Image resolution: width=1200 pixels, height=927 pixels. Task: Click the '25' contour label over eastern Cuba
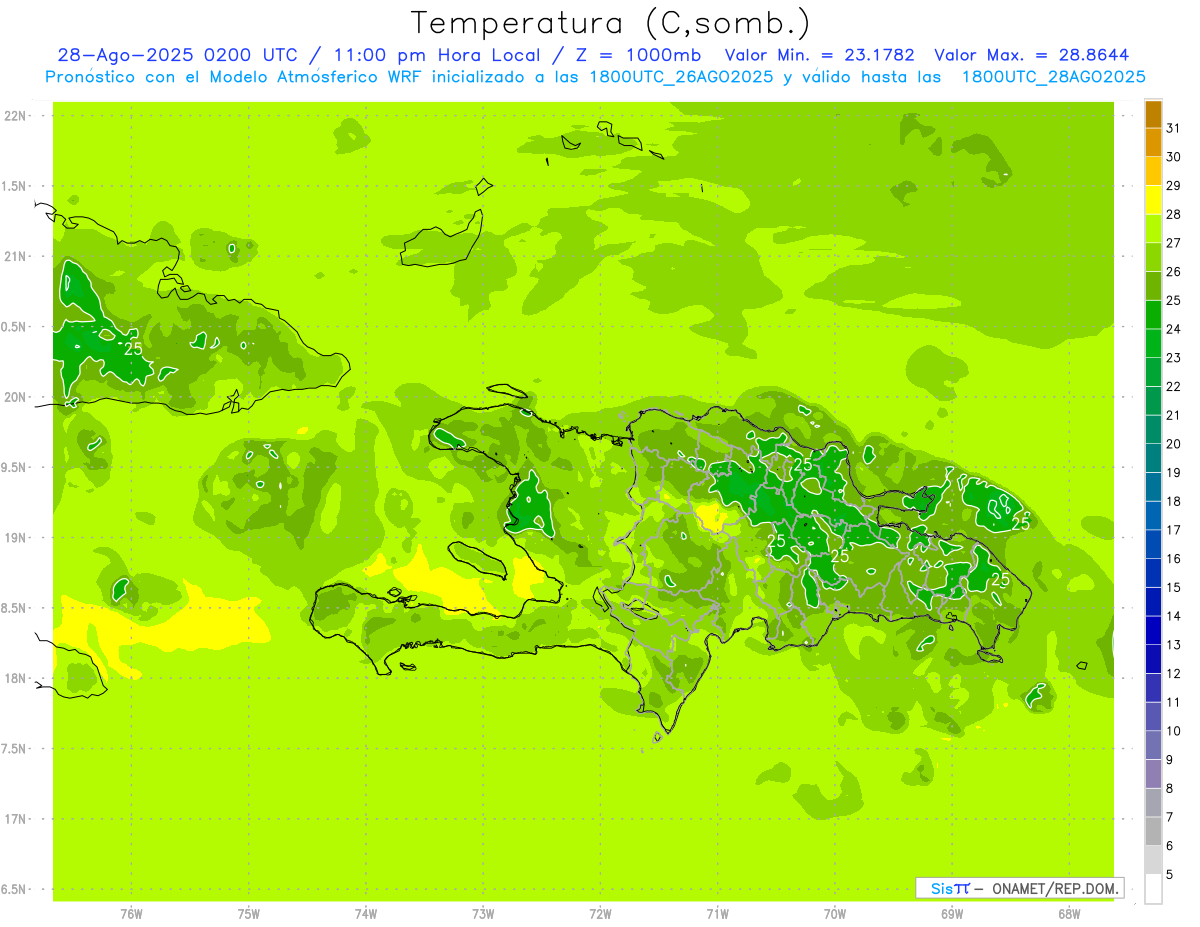(x=134, y=349)
